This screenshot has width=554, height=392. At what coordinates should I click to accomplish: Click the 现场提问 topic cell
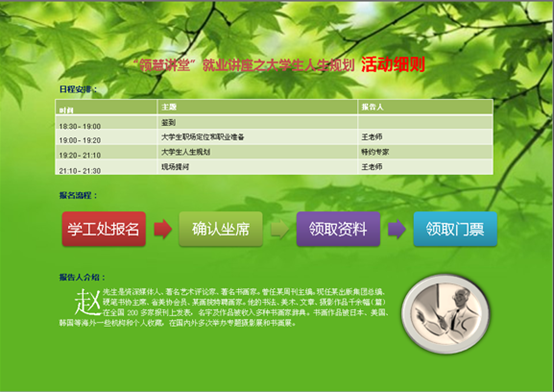click(x=257, y=167)
